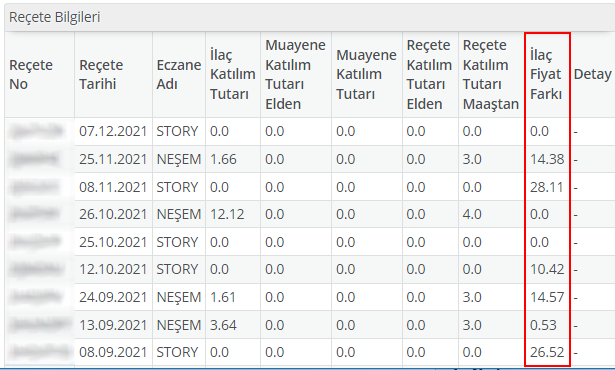Select date cell 08.09.2021
The image size is (615, 370).
[113, 352]
